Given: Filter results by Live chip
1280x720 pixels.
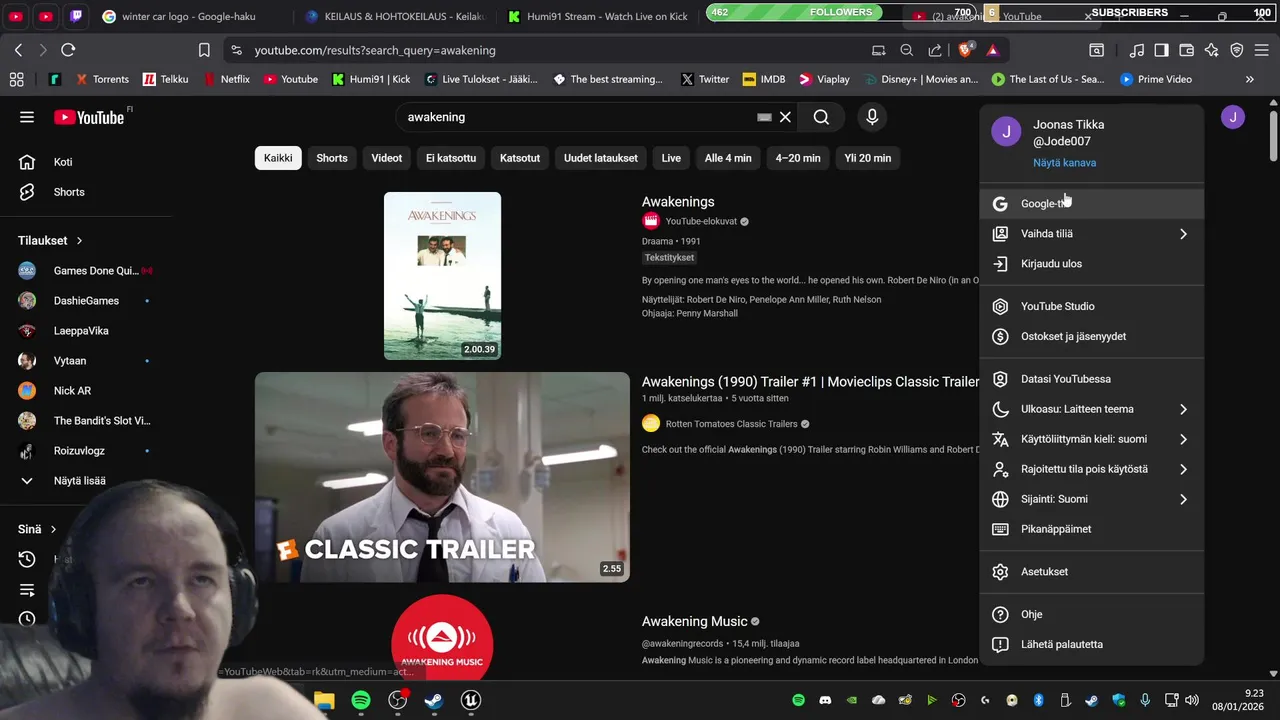Looking at the screenshot, I should pos(671,158).
